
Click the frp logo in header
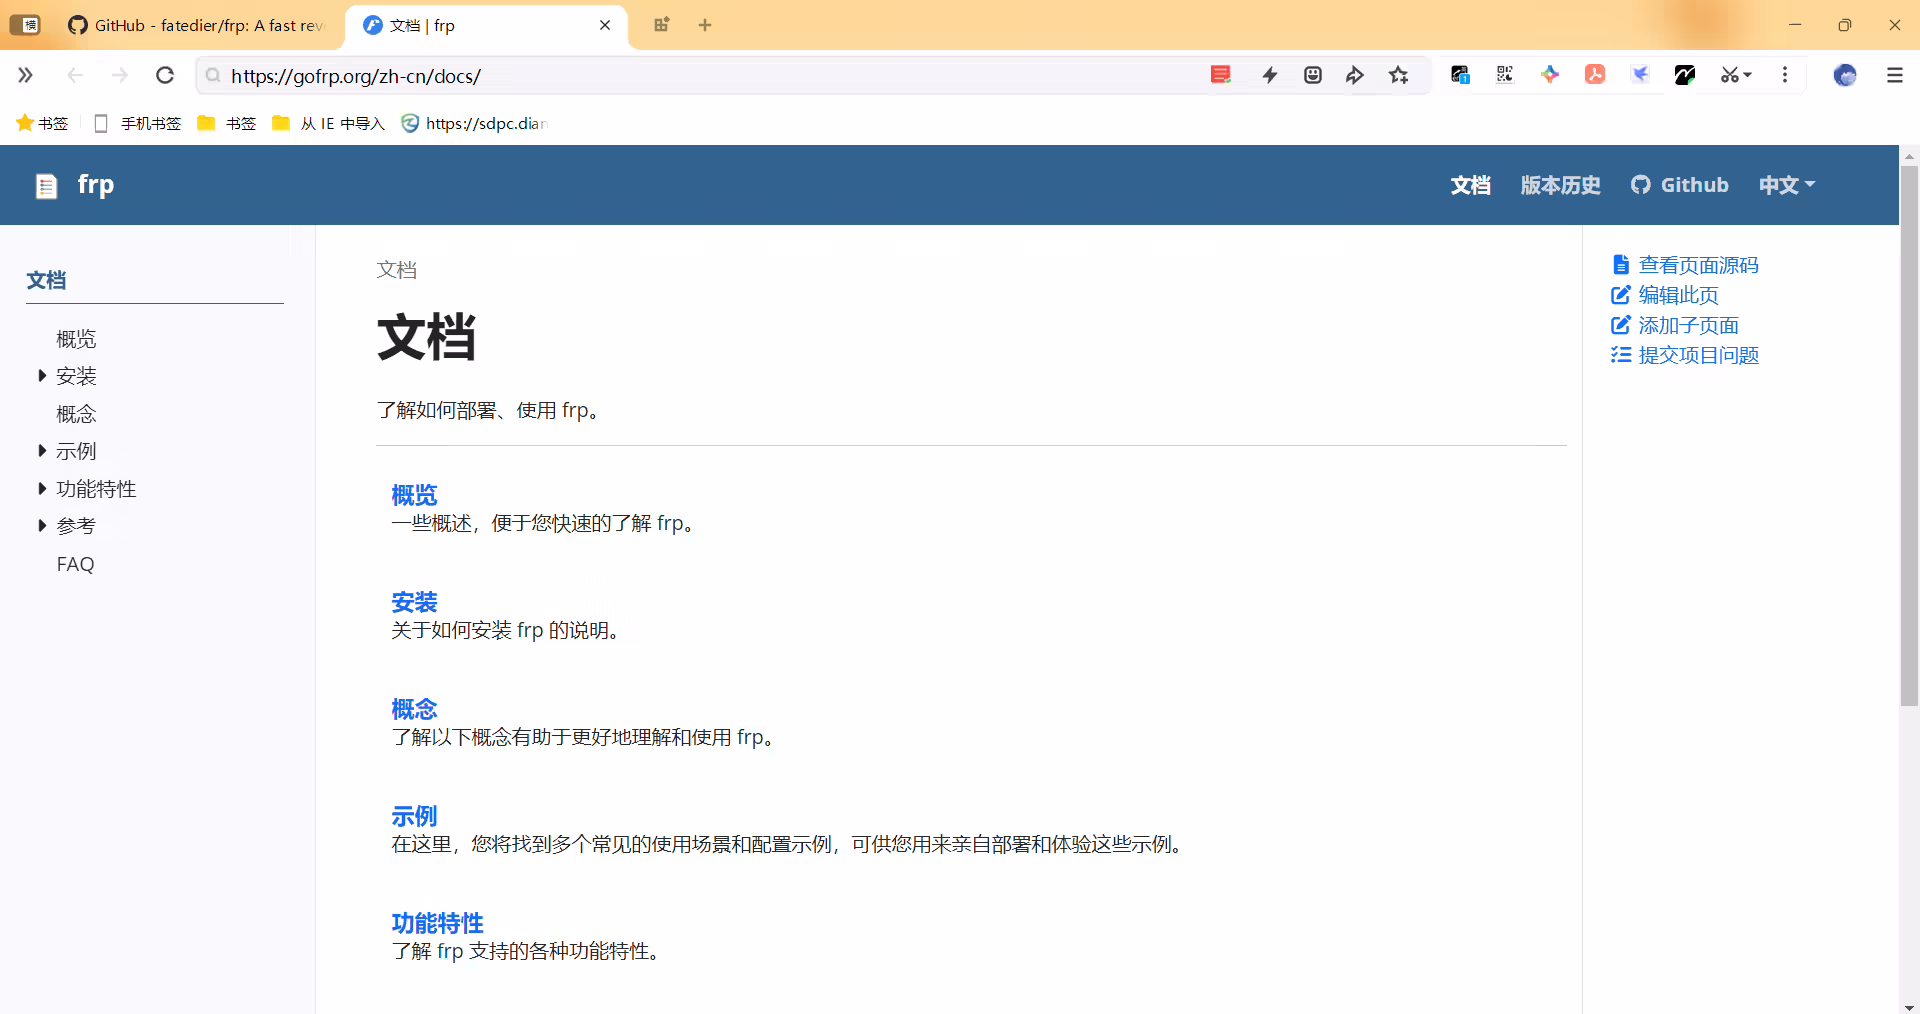click(x=75, y=185)
